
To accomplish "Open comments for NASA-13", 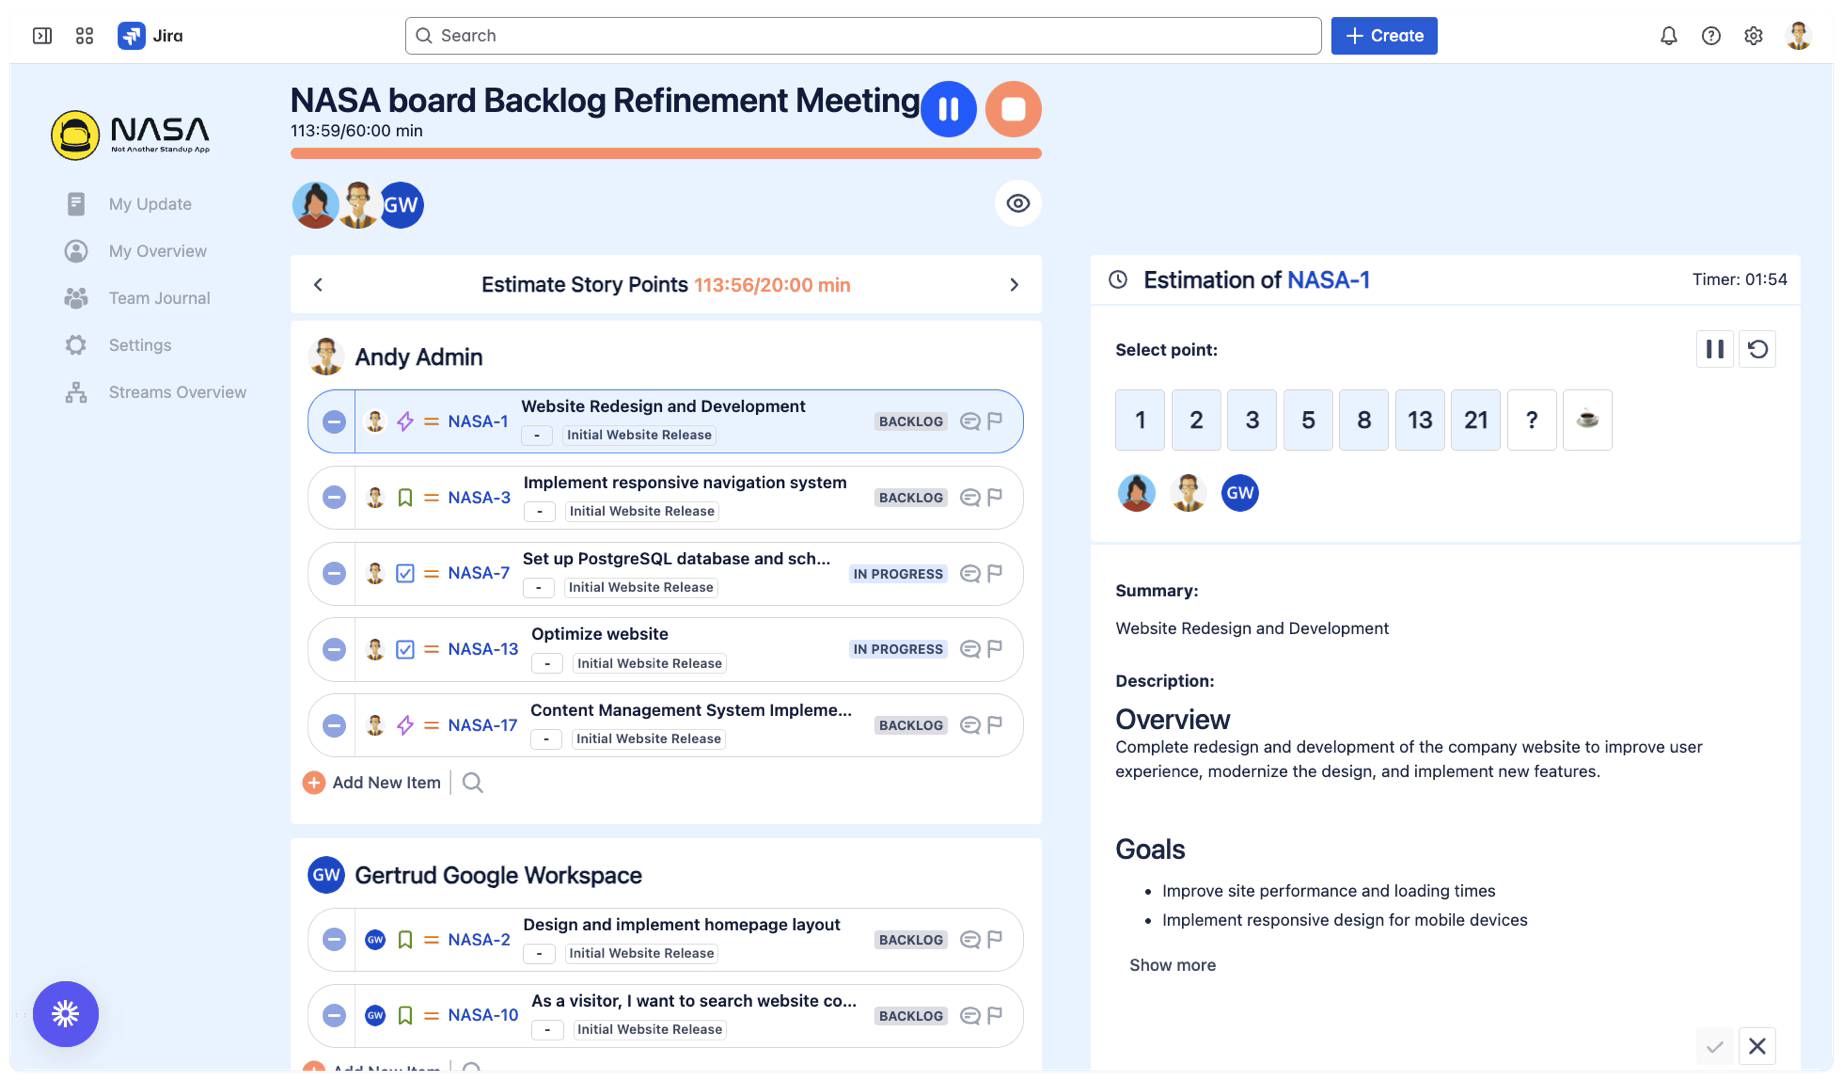I will click(x=969, y=649).
